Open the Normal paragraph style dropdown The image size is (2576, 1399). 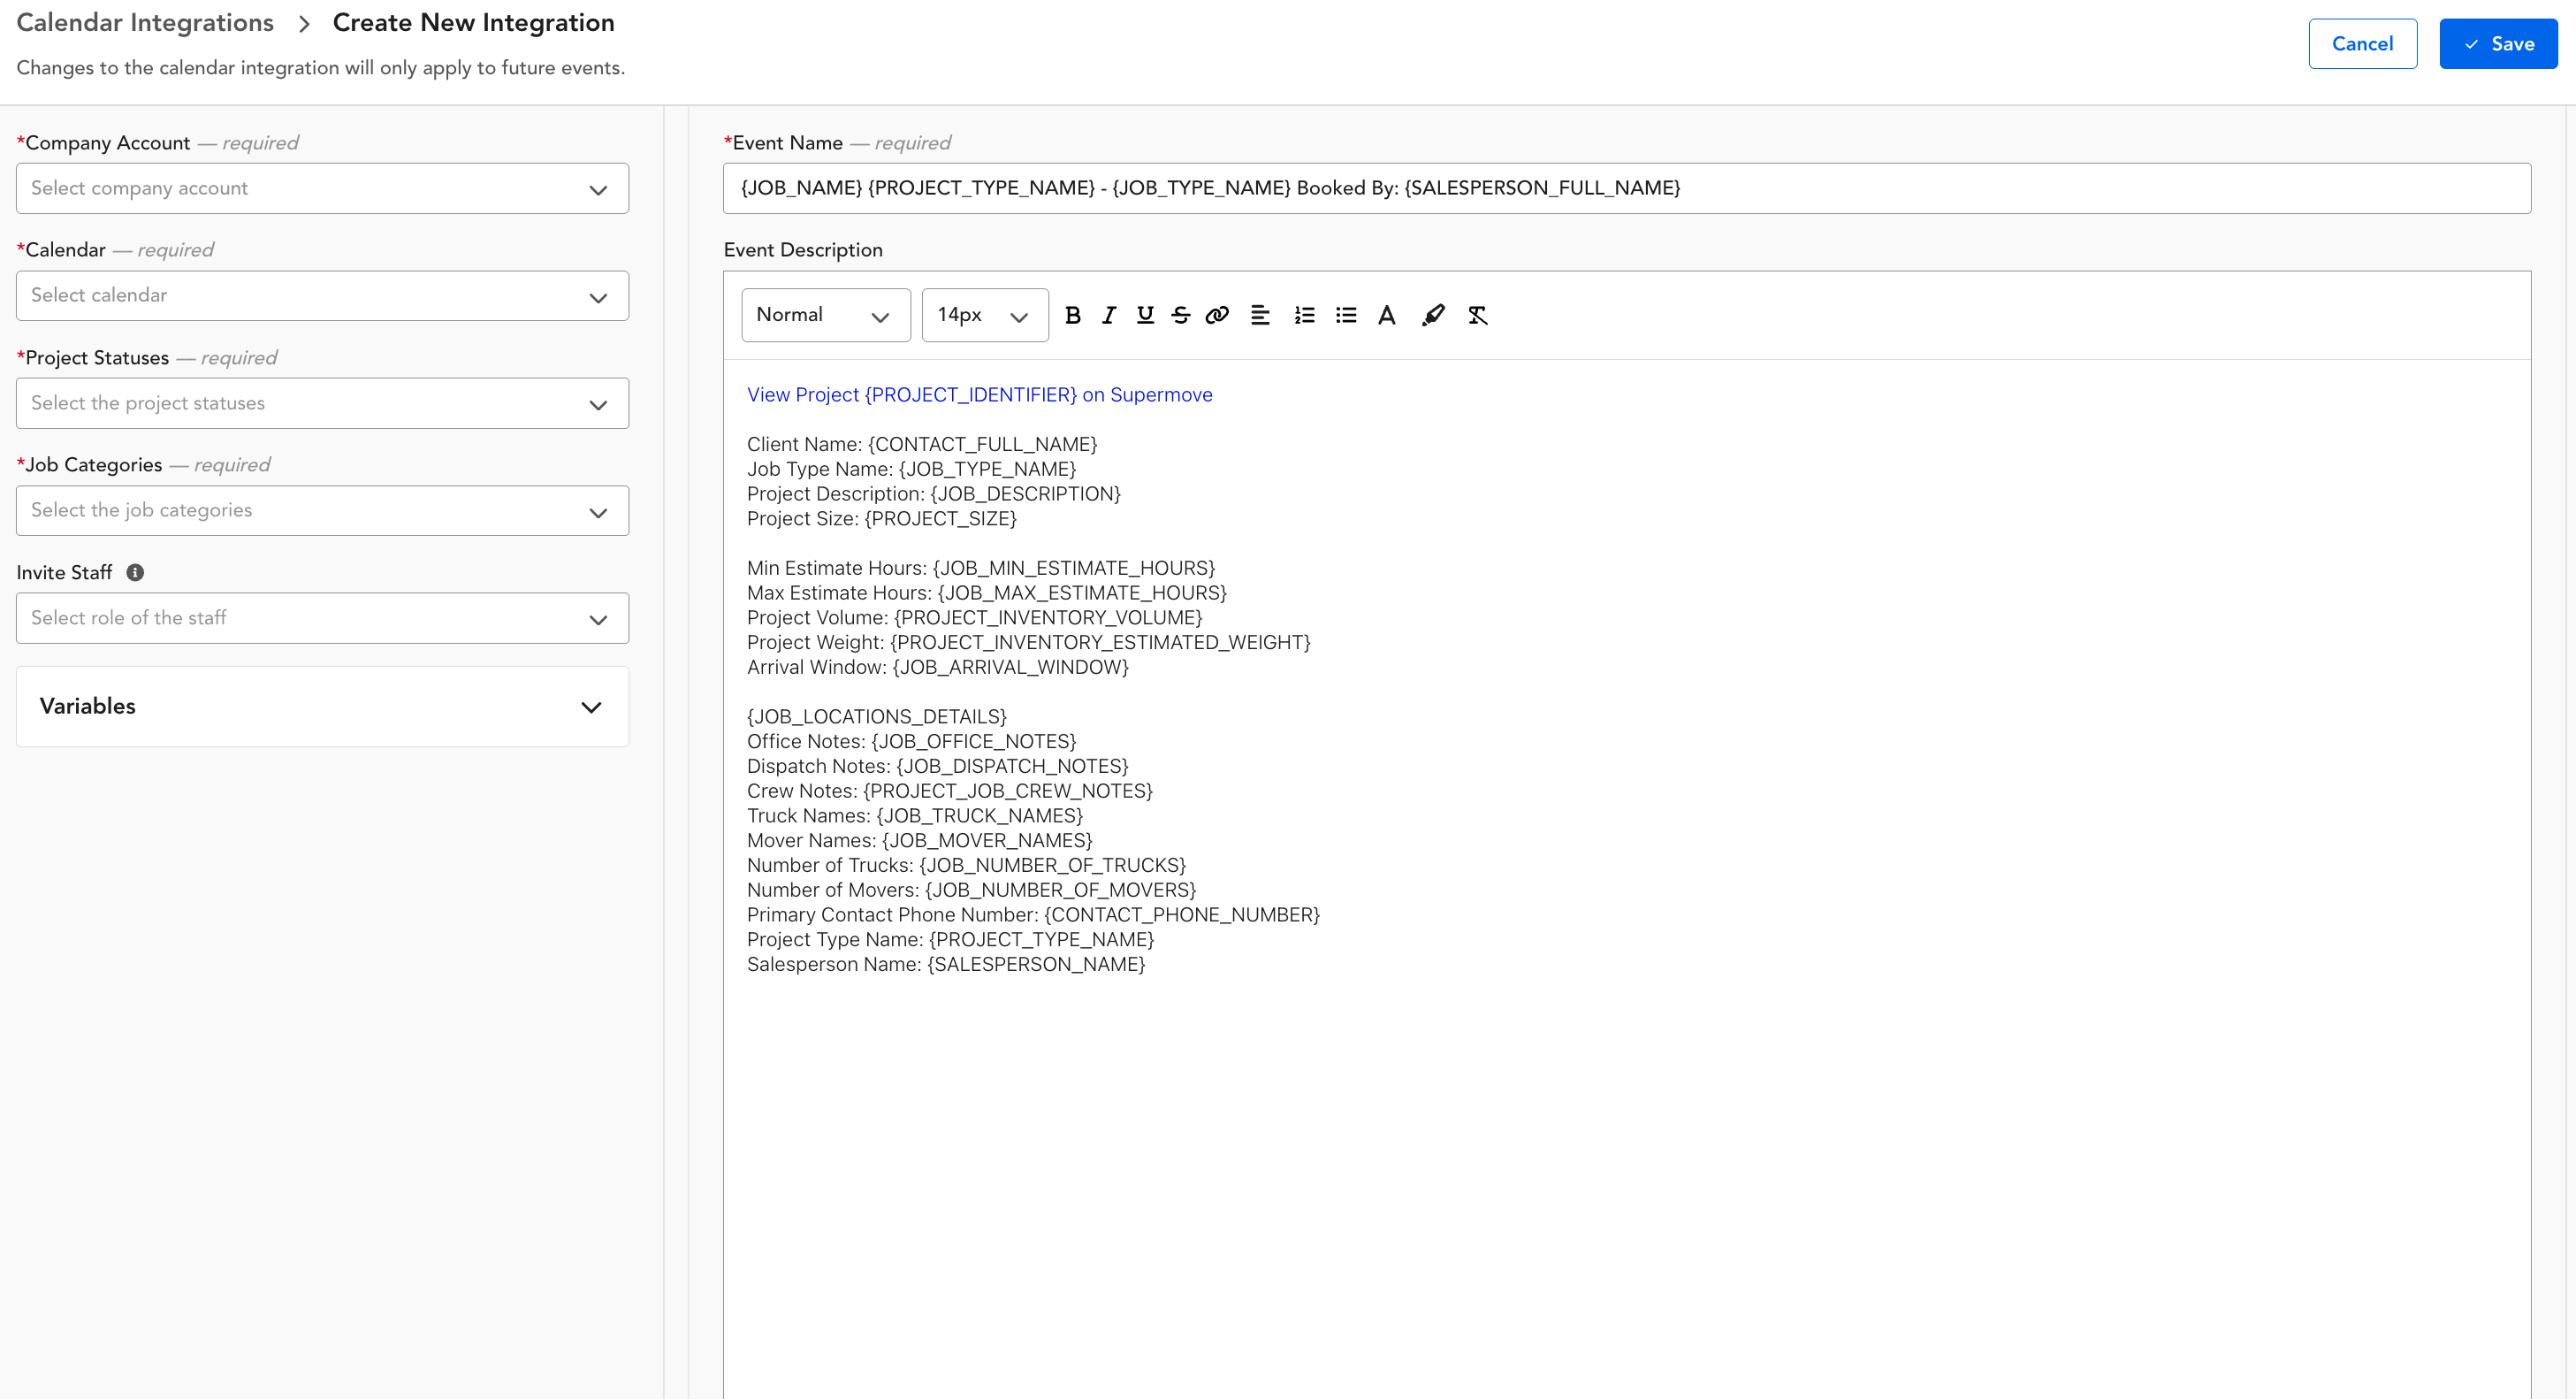click(826, 315)
